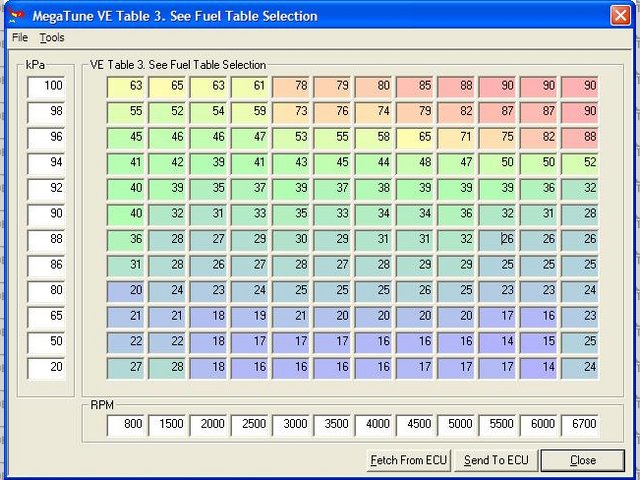Select VE cell 30 in the 88 kPa row
The height and width of the screenshot is (480, 640).
click(x=291, y=240)
